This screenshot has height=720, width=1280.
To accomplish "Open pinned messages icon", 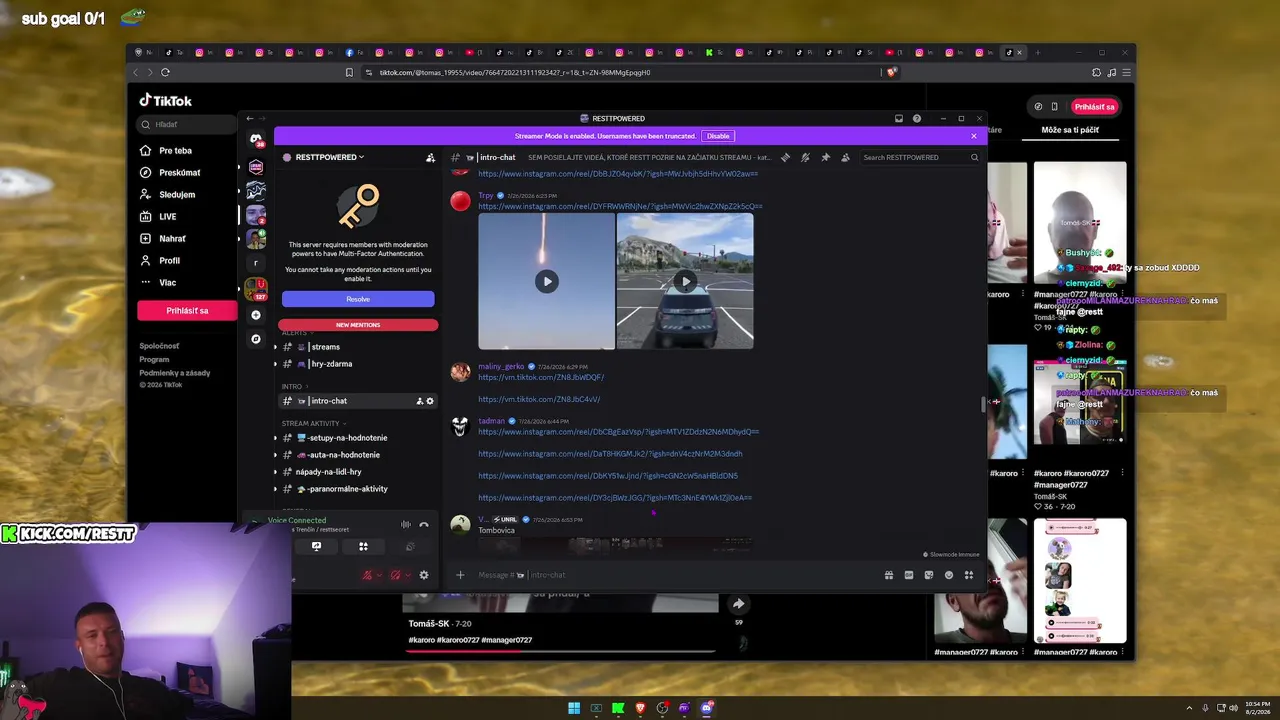I will tap(825, 157).
